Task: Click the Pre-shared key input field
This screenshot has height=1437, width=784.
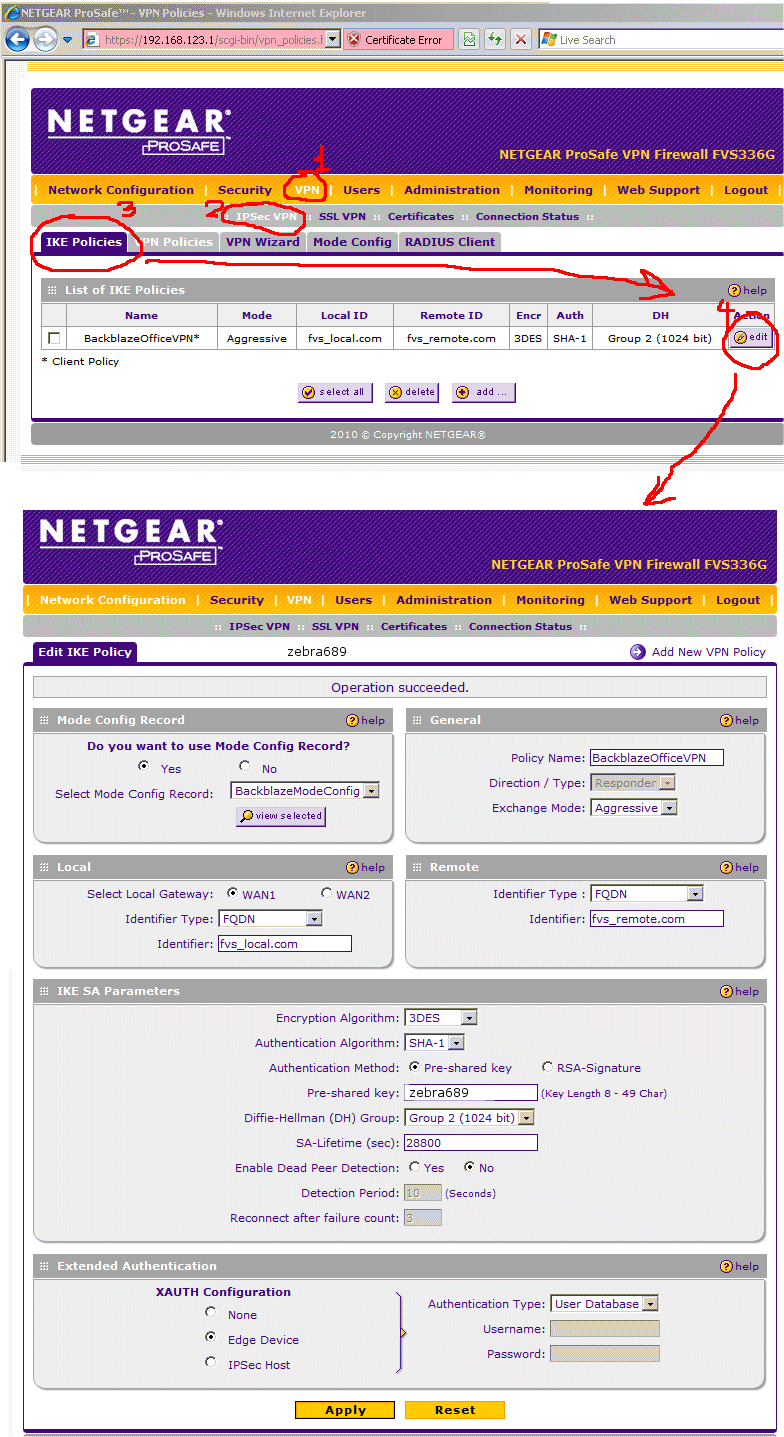Action: (470, 1093)
